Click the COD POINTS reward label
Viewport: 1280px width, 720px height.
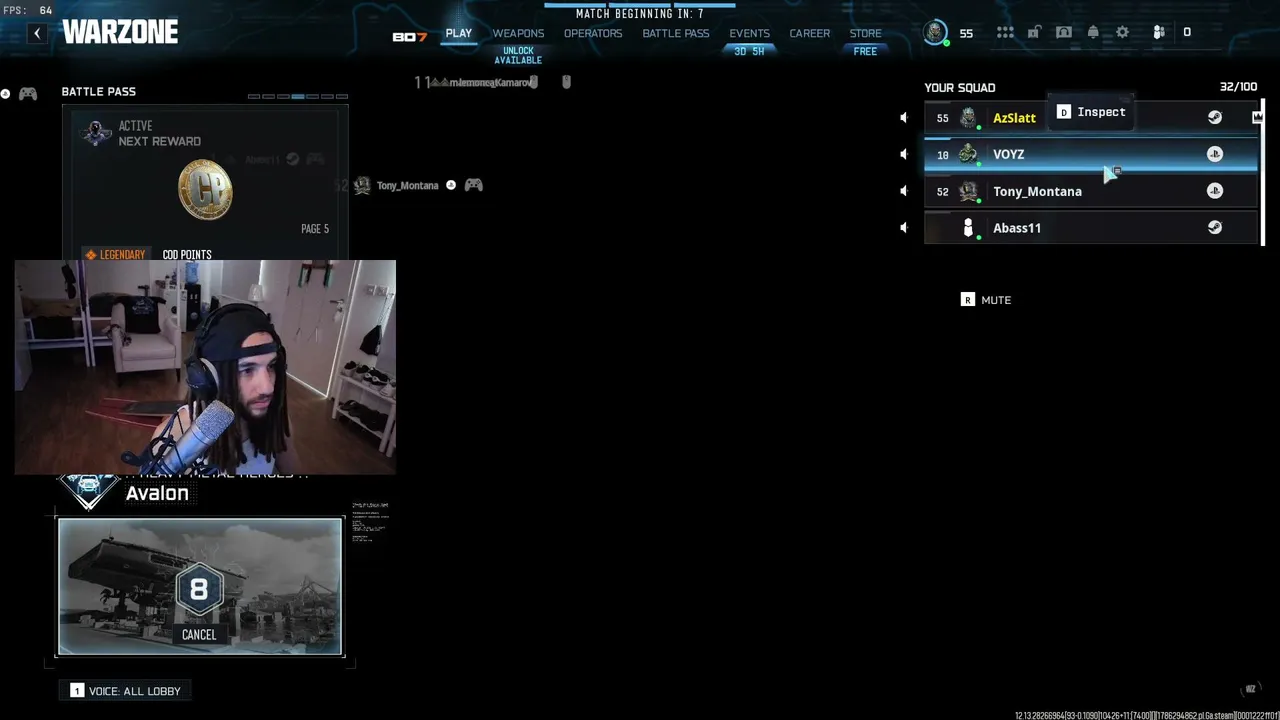point(187,255)
